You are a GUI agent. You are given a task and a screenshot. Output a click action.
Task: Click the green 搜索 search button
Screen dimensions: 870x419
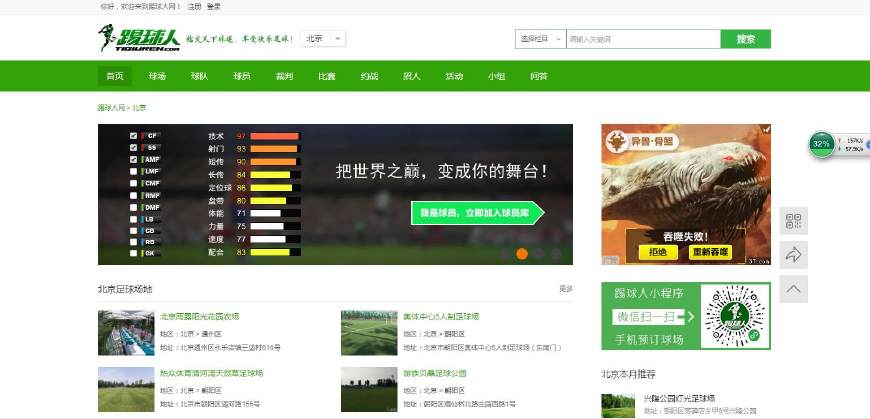tap(746, 39)
